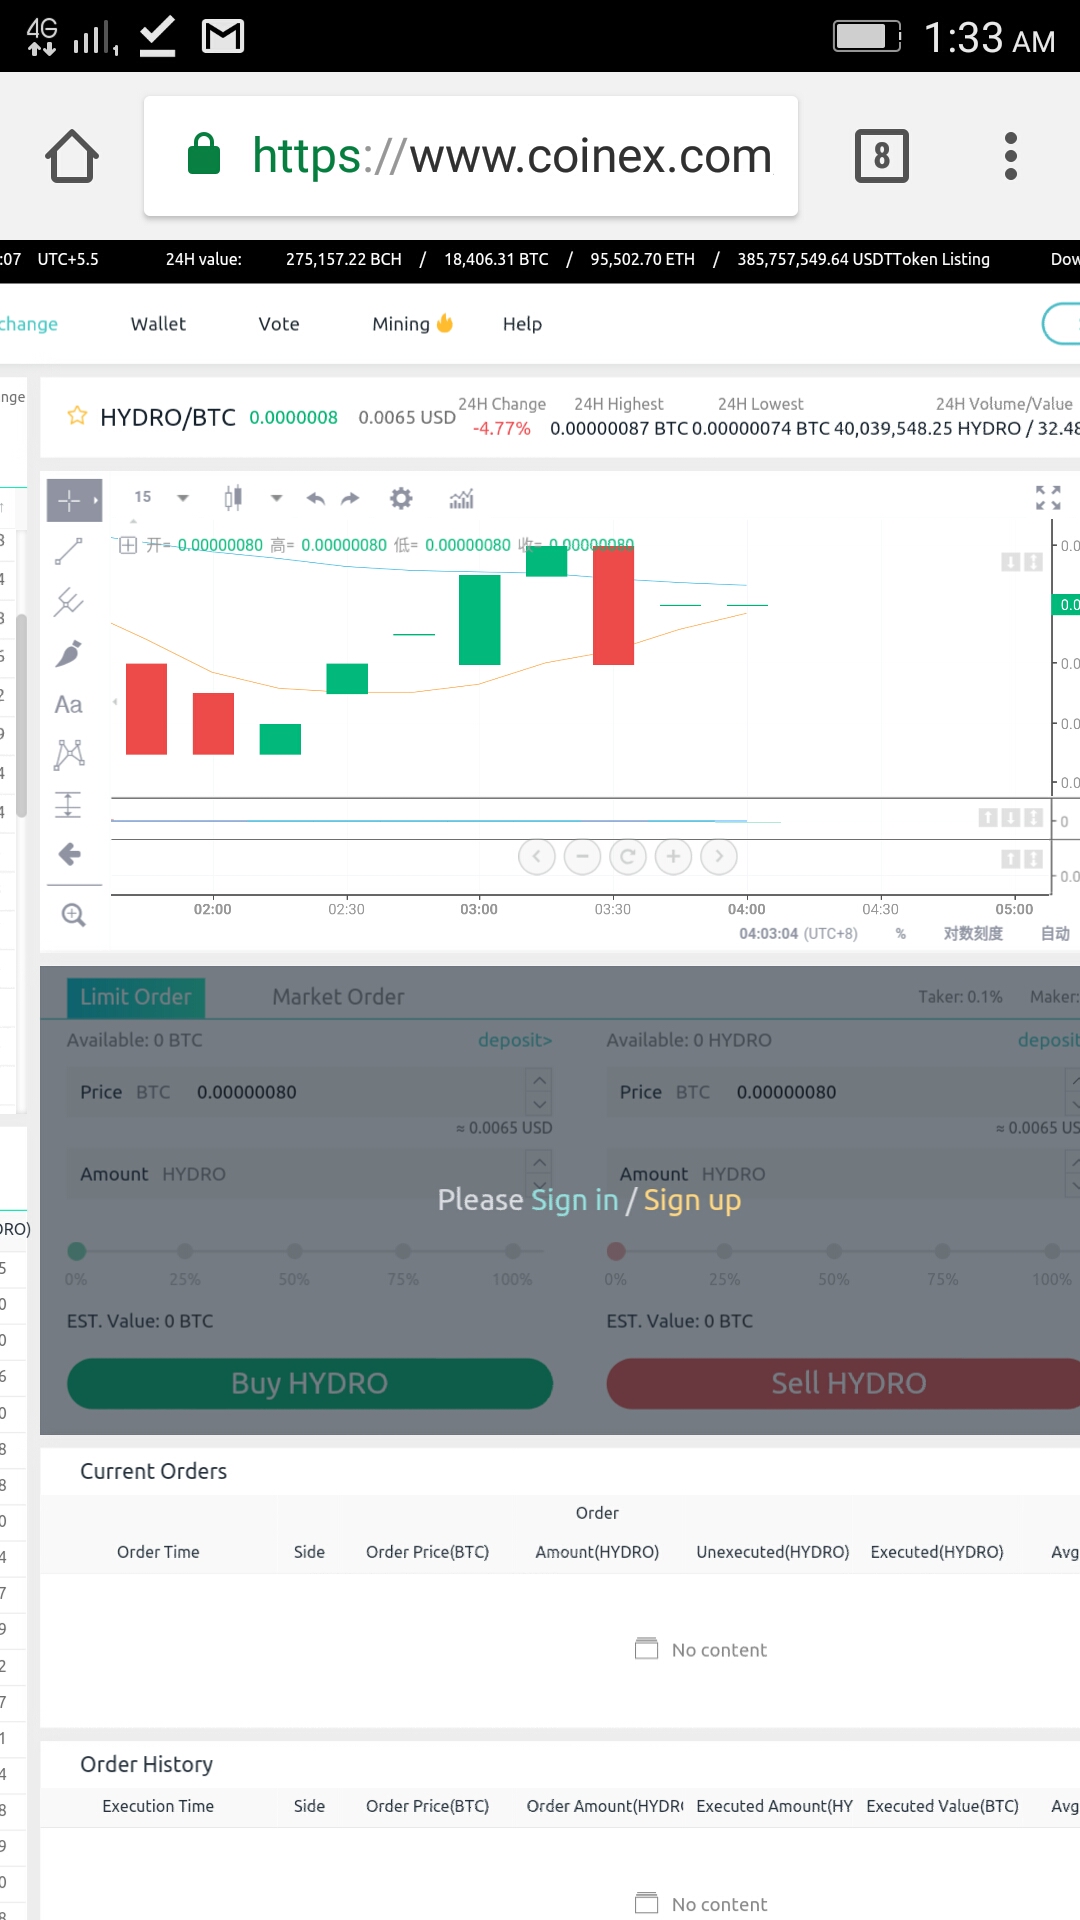The width and height of the screenshot is (1080, 1920).
Task: Open the browser three-dot menu
Action: click(1011, 156)
